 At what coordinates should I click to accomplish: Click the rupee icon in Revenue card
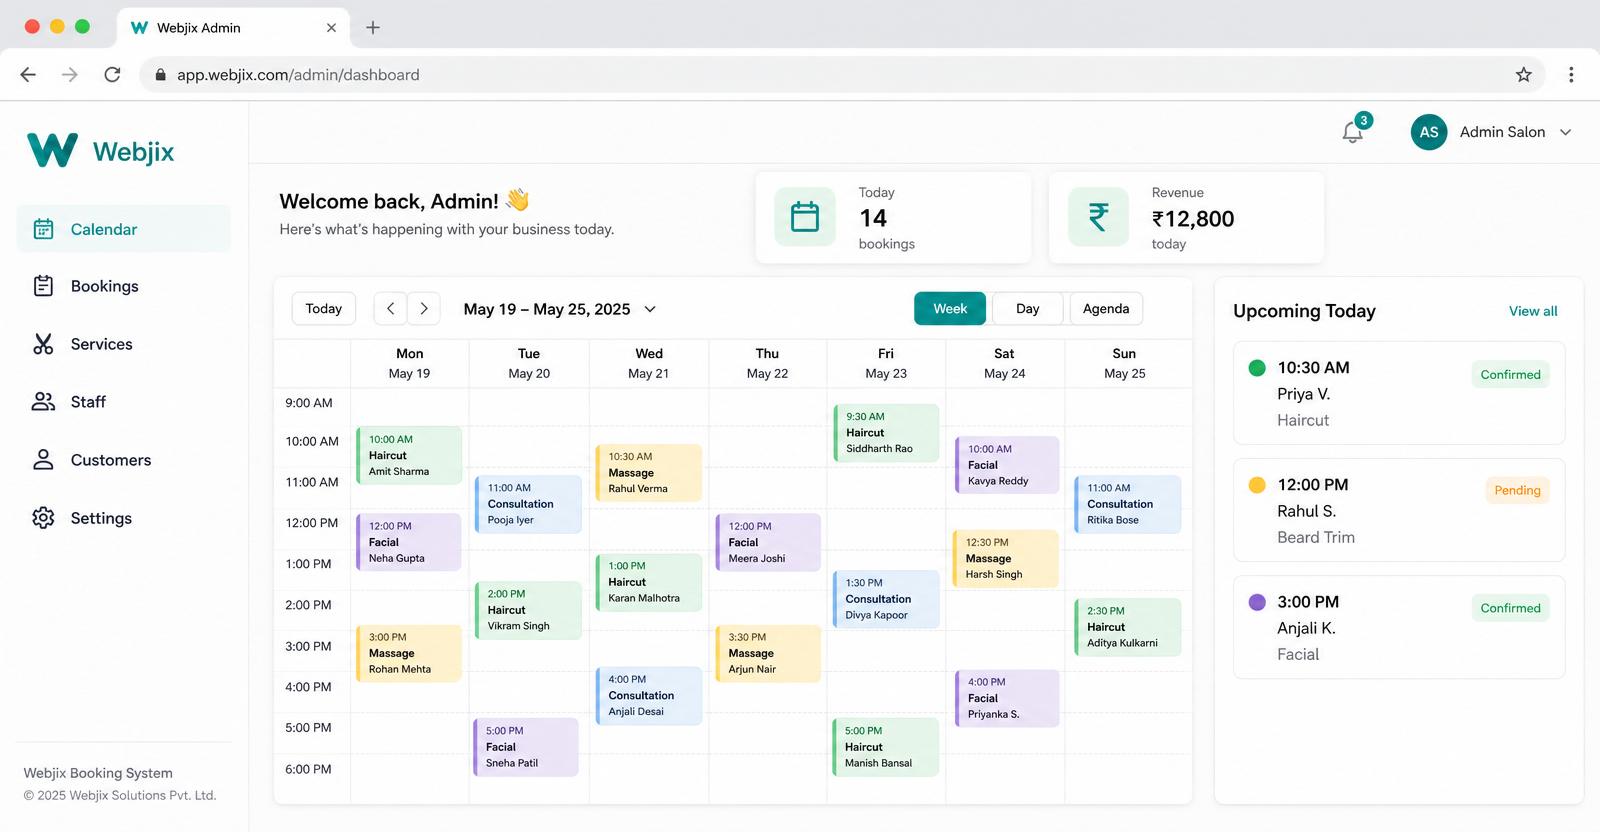click(x=1098, y=217)
